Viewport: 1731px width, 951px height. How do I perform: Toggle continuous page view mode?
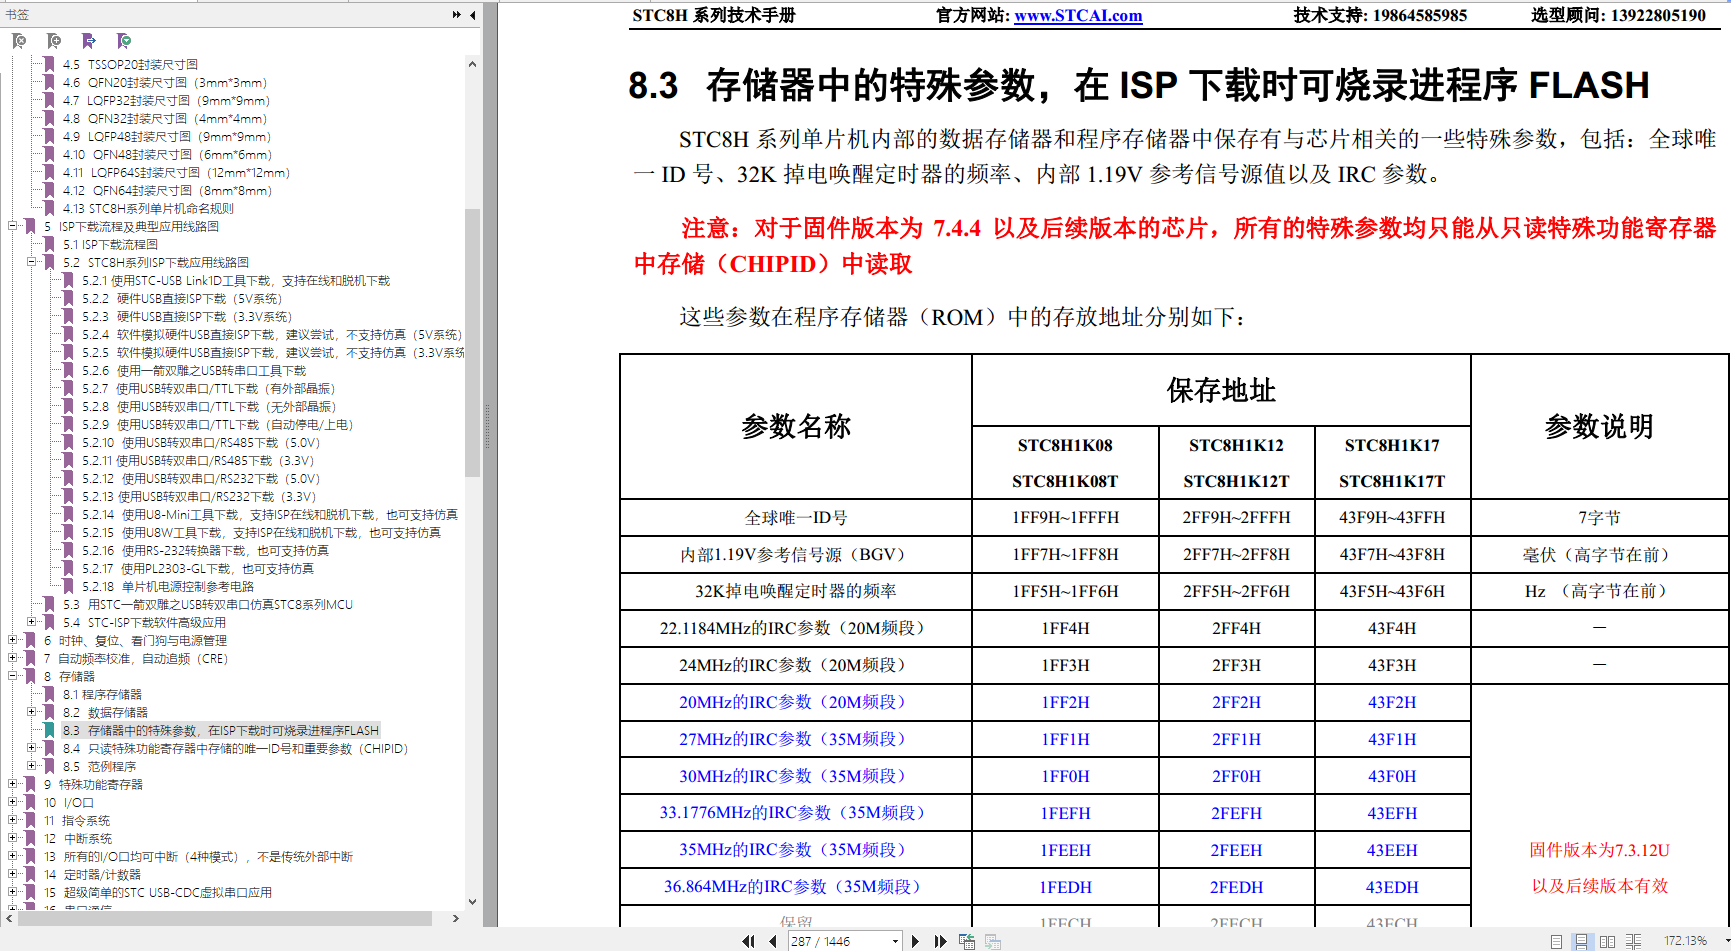coord(1582,941)
